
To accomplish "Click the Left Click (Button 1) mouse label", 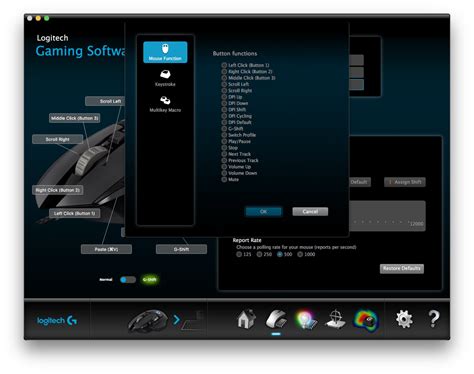I will [75, 213].
